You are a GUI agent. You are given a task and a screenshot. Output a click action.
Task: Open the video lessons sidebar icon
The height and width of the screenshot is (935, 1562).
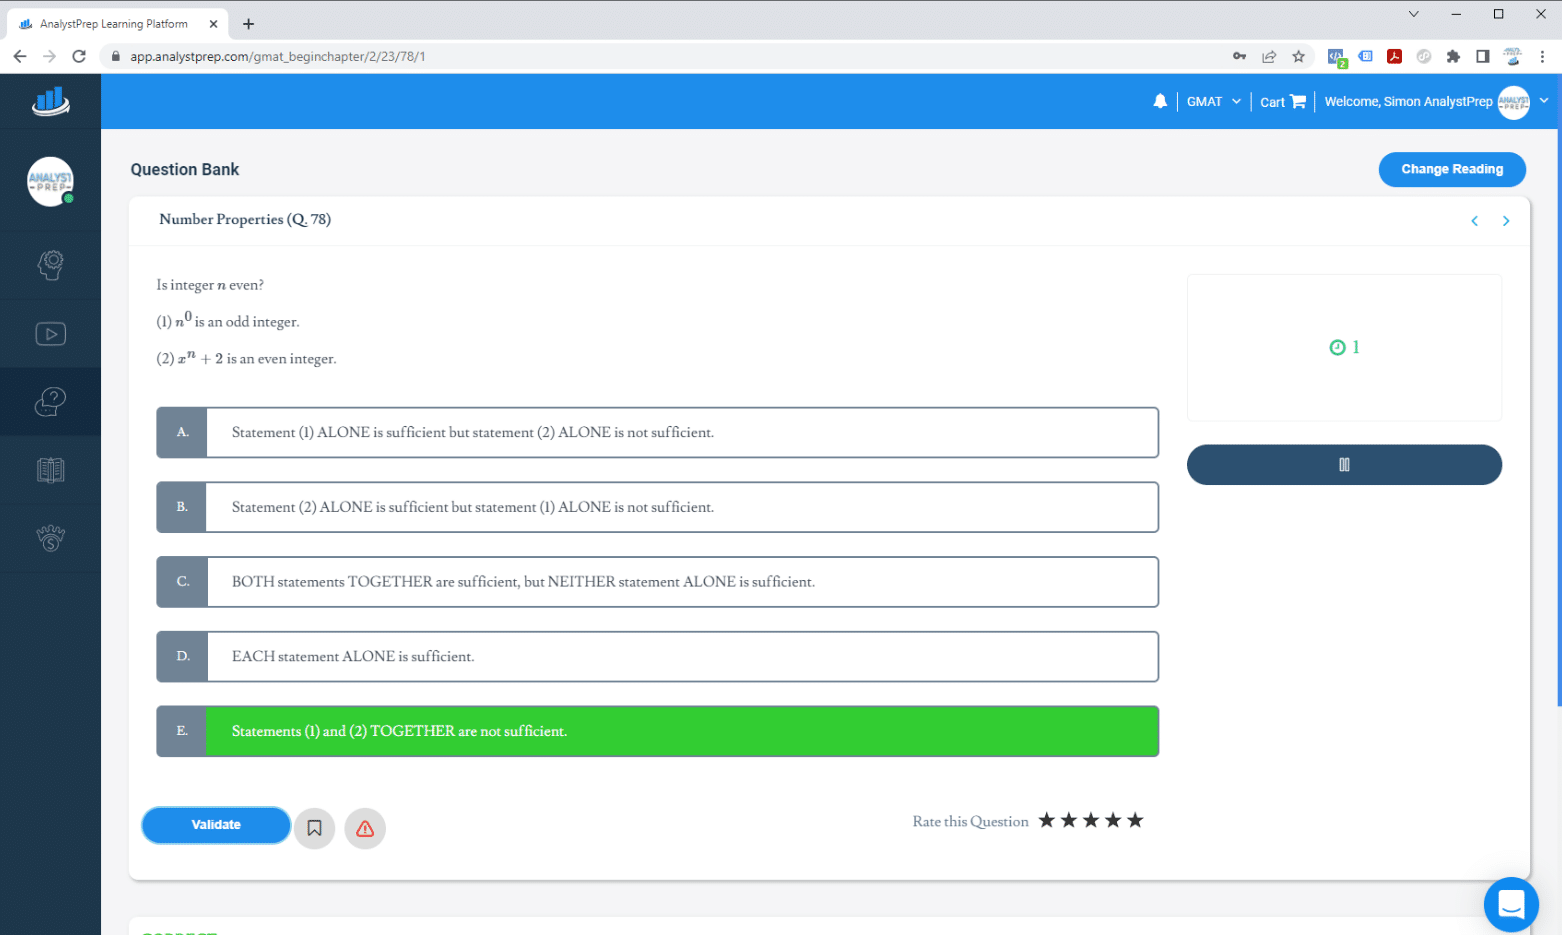tap(51, 334)
